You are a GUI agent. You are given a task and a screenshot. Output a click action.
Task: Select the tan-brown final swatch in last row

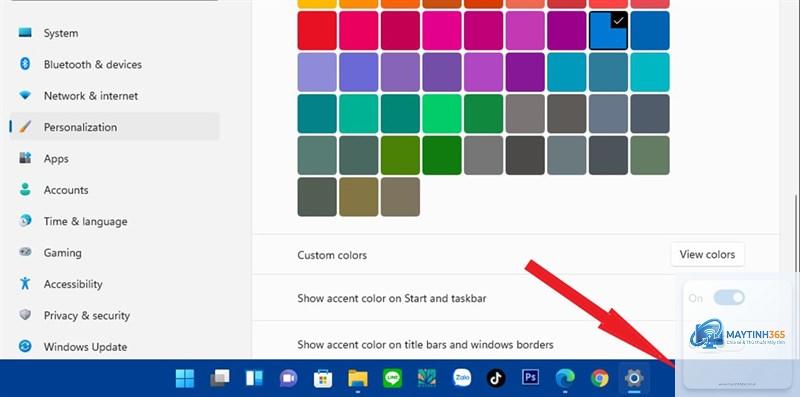401,197
